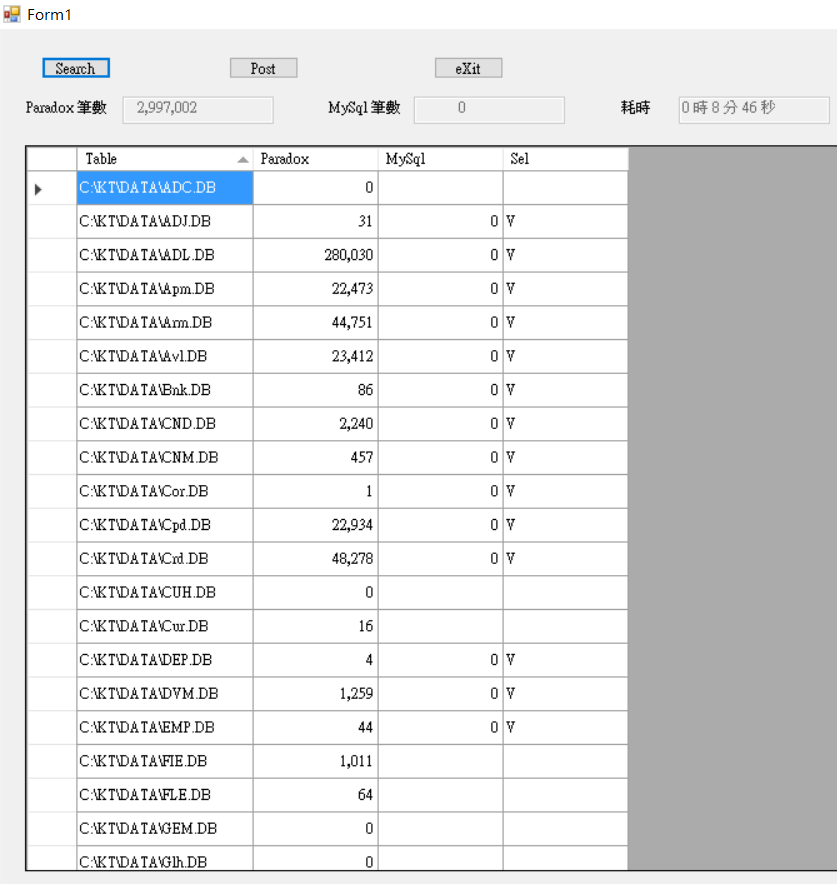Click the Paradox value 44,751
This screenshot has height=884, width=837.
tap(316, 323)
